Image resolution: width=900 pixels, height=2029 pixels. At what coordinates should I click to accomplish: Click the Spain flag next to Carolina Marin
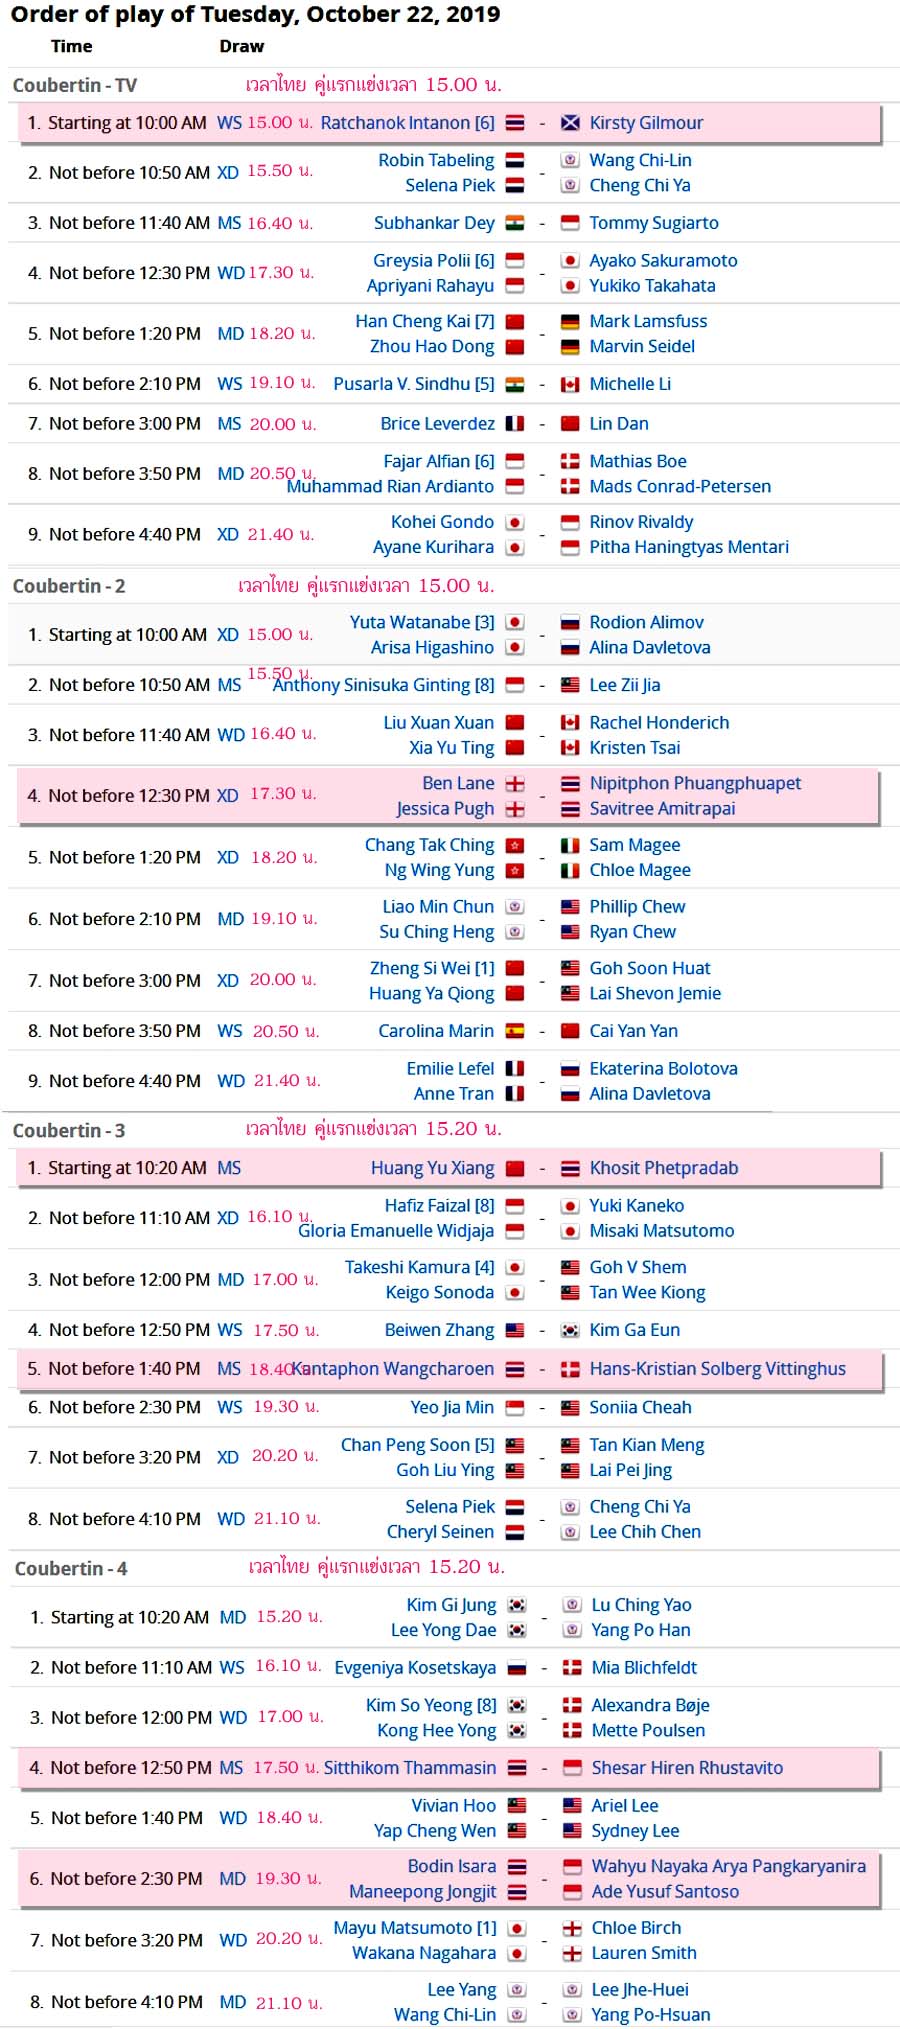tap(515, 1031)
